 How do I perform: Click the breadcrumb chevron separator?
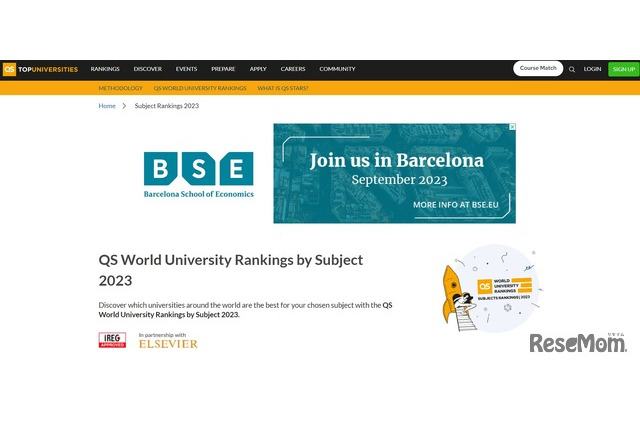point(125,106)
